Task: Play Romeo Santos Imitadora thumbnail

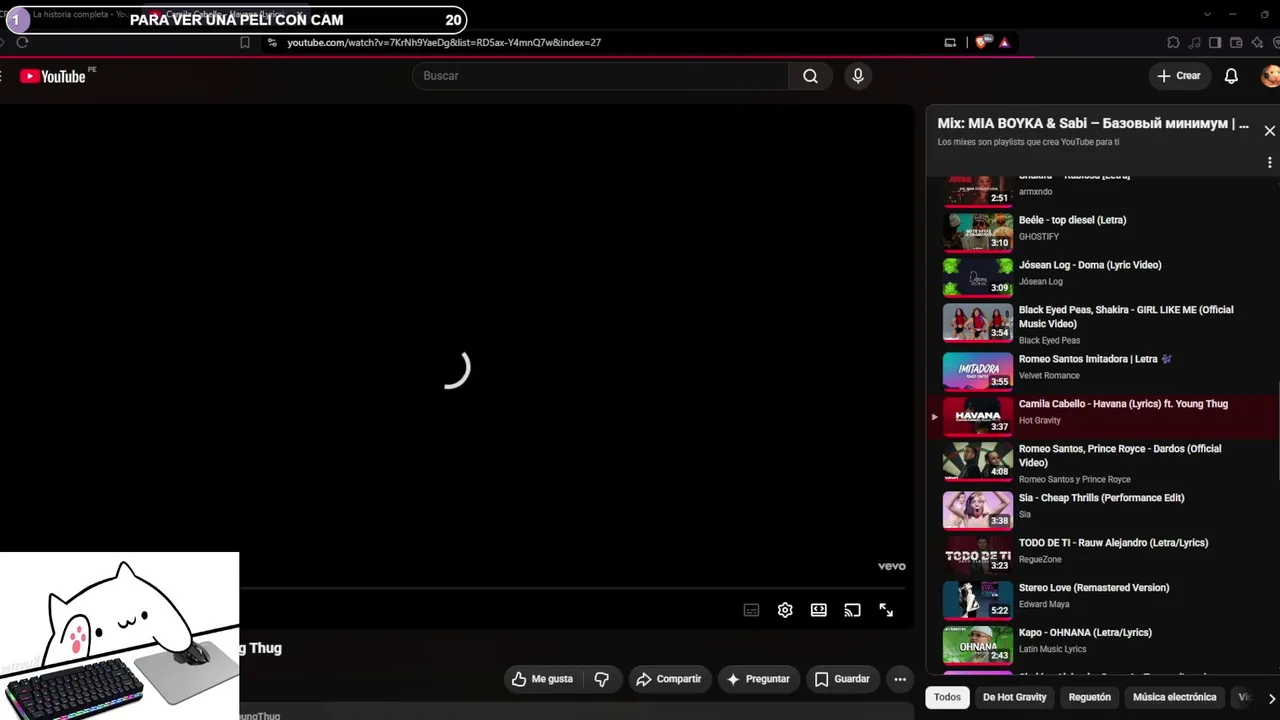Action: pos(978,371)
